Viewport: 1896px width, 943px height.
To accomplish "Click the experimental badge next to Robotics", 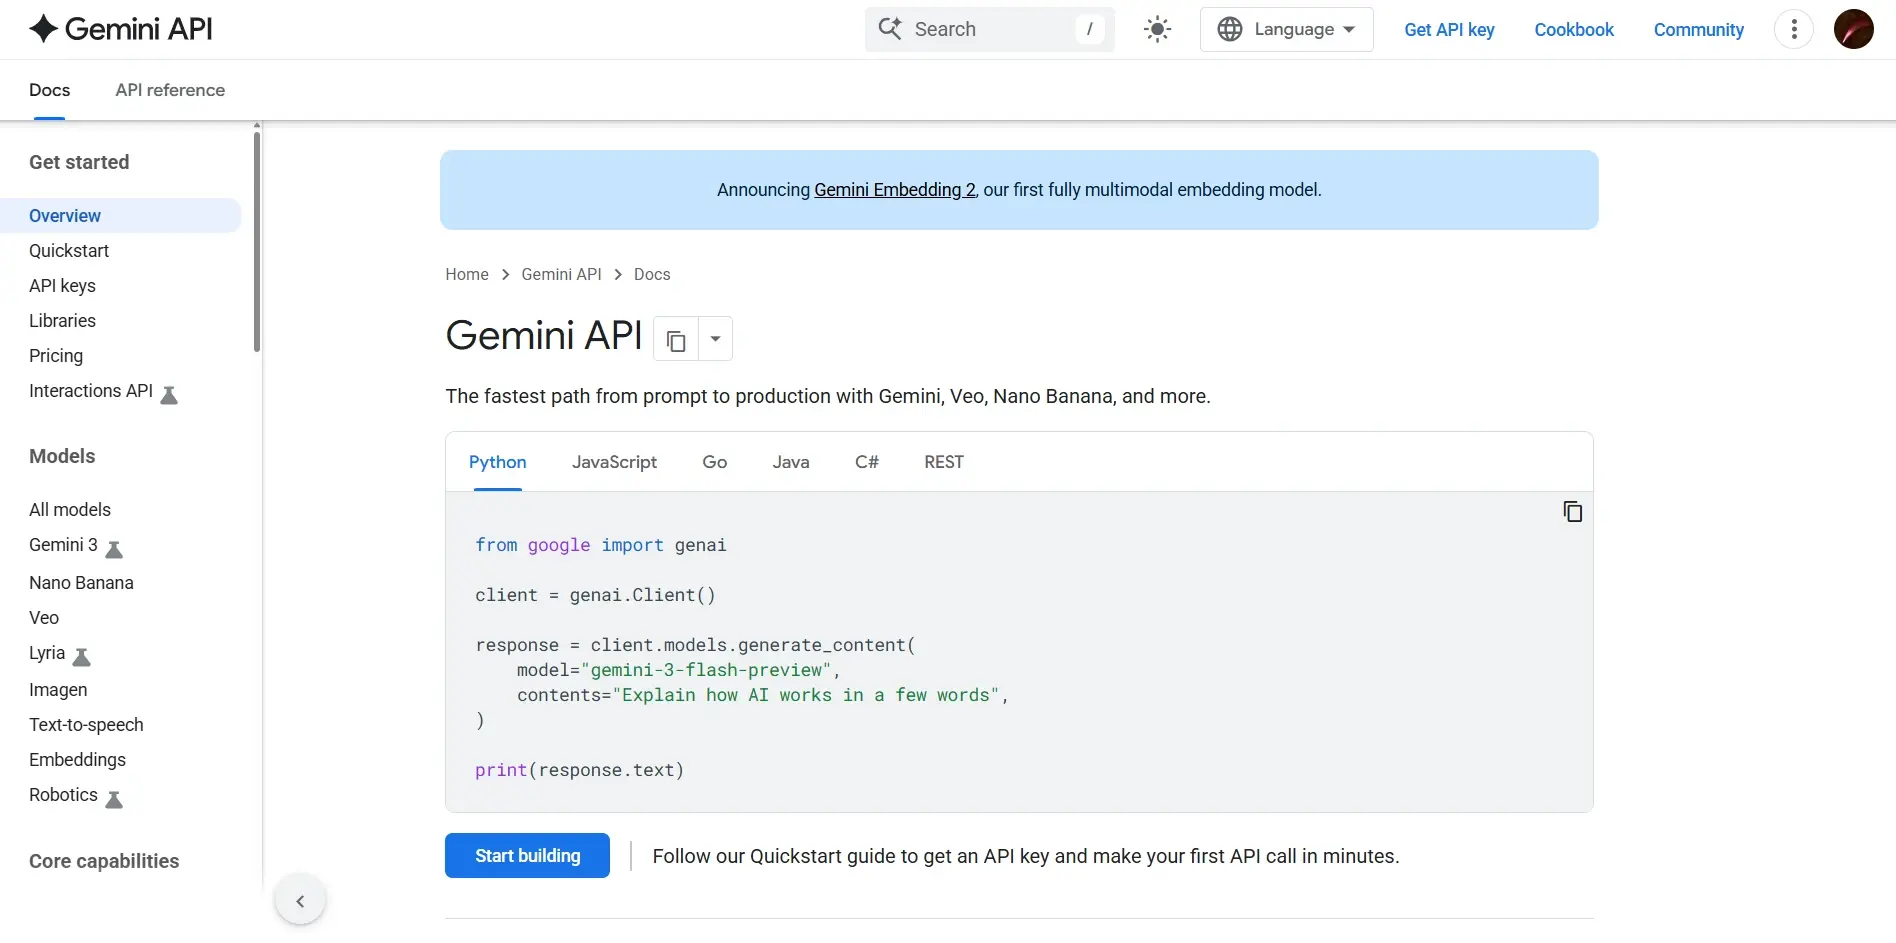I will coord(114,799).
